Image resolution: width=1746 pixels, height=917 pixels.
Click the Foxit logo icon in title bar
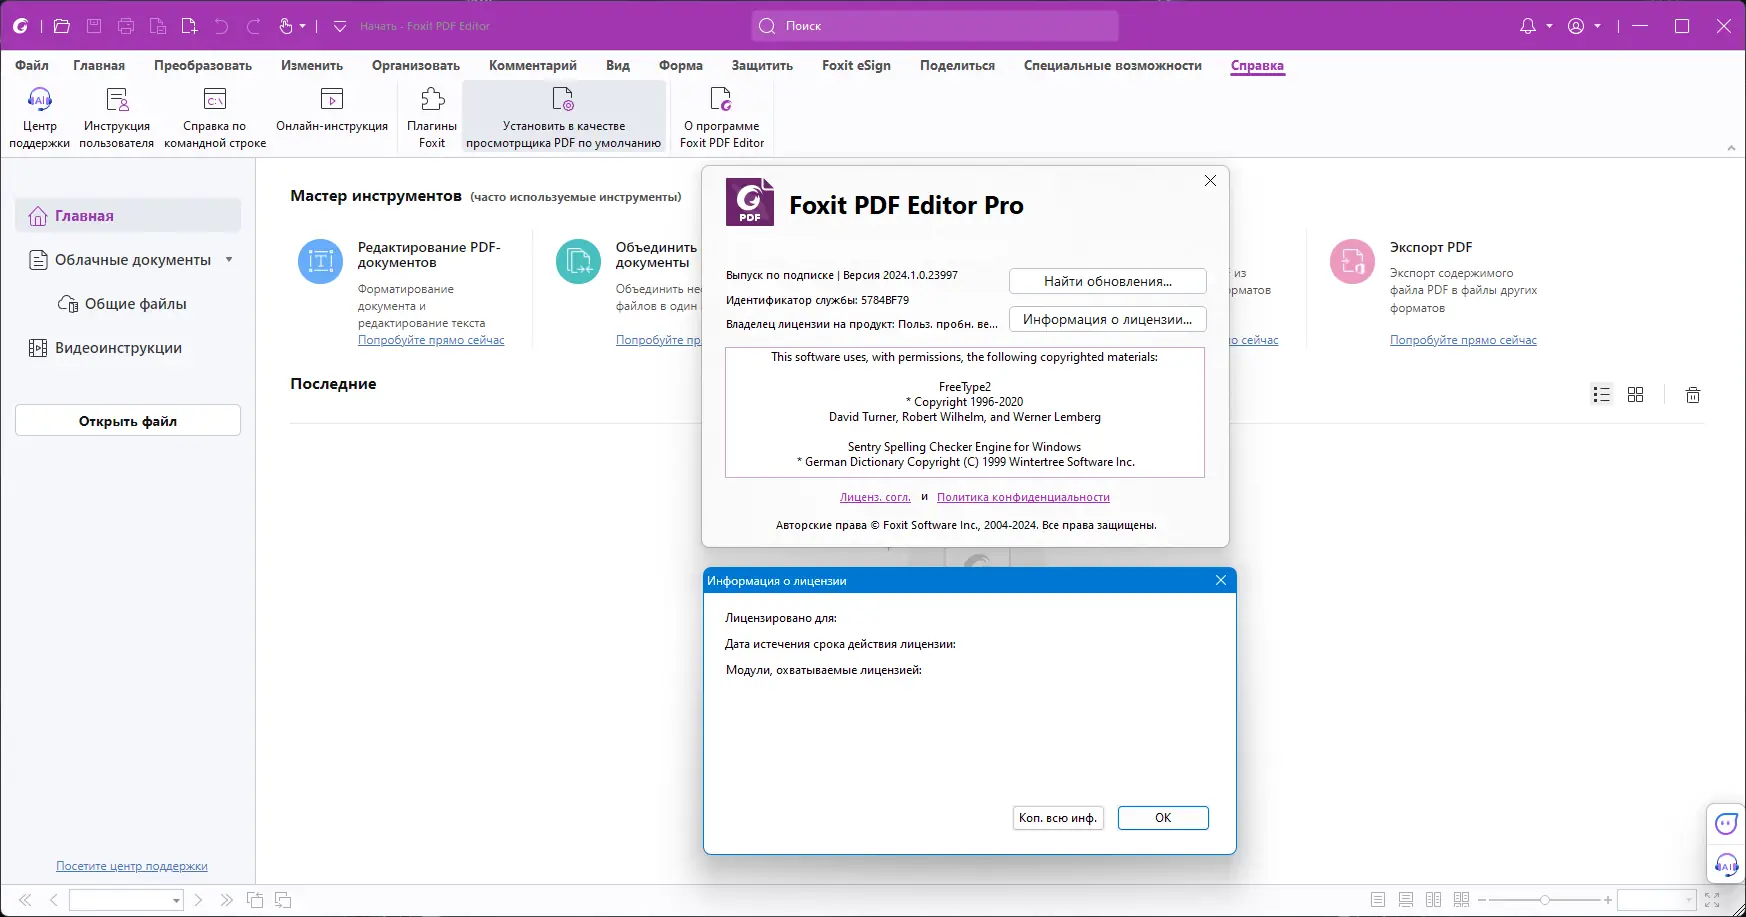[x=20, y=26]
